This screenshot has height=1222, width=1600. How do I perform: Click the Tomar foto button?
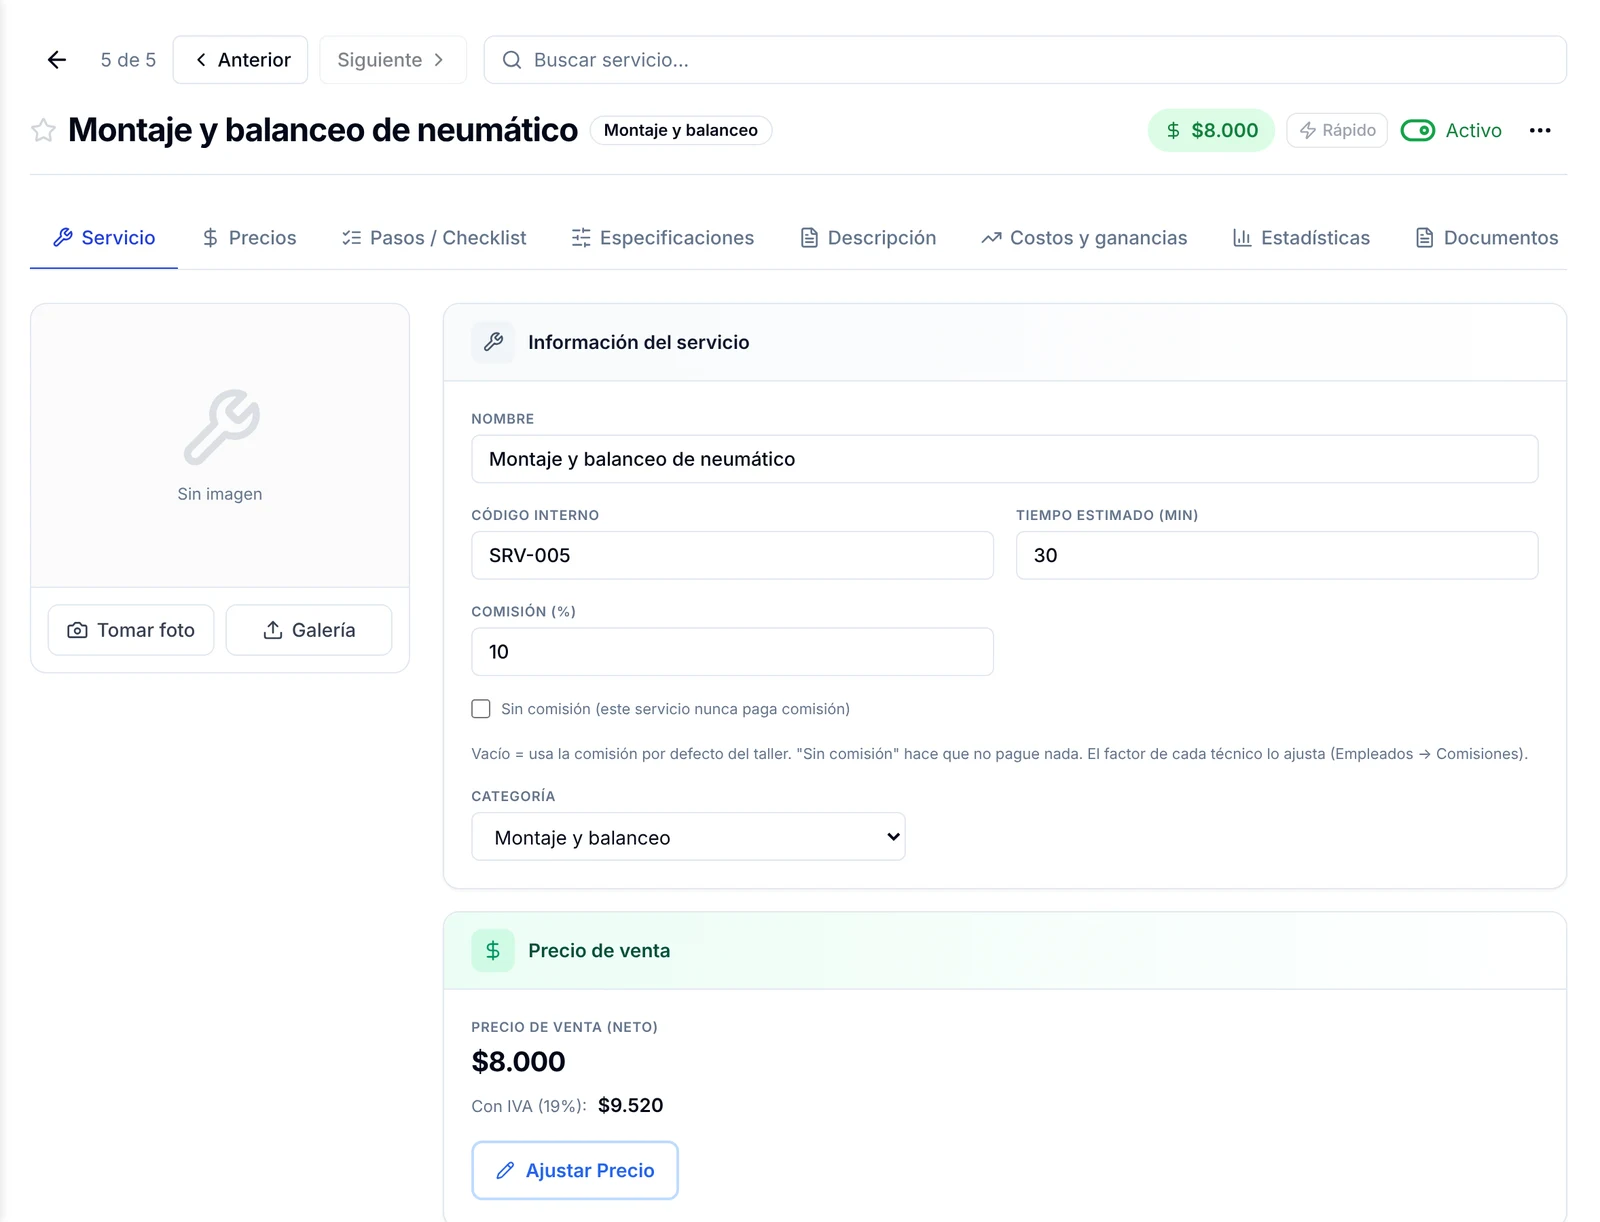[x=131, y=630]
